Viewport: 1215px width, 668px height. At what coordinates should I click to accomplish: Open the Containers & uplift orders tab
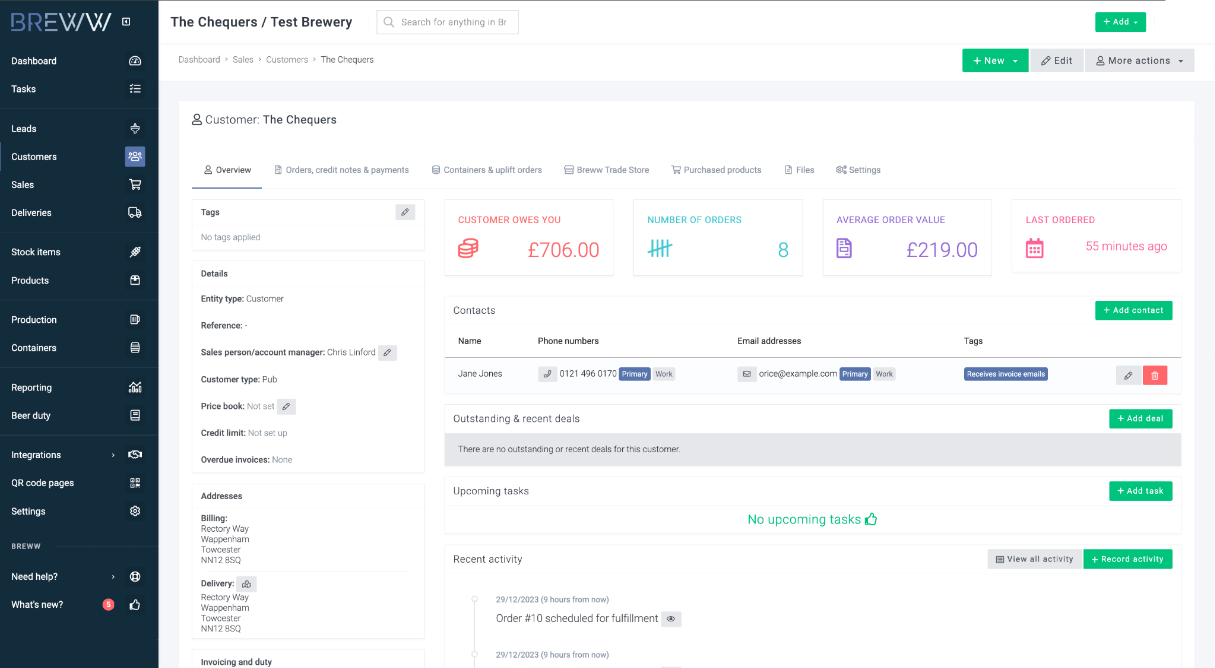point(486,170)
